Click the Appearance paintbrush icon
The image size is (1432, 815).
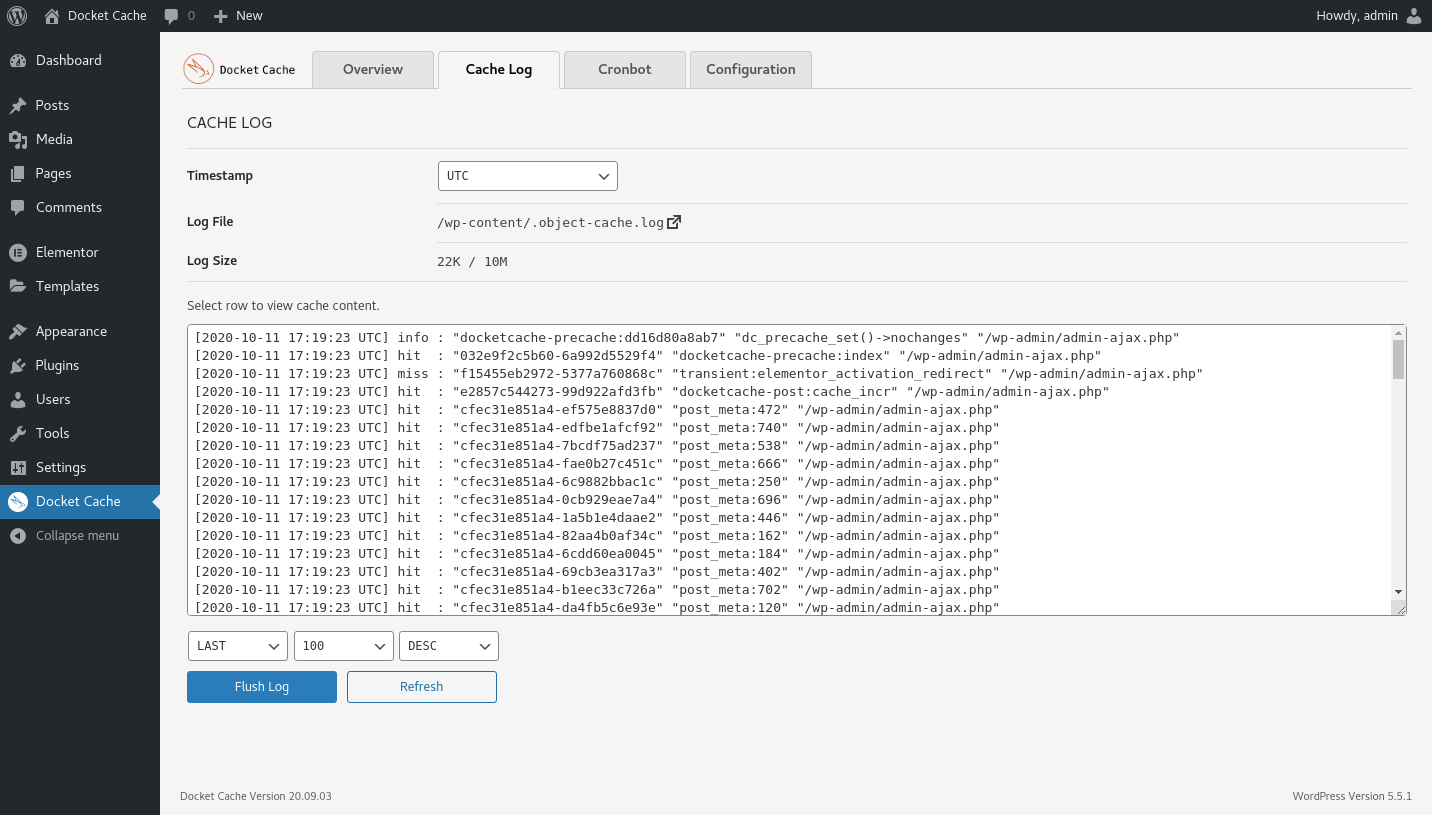[21, 330]
